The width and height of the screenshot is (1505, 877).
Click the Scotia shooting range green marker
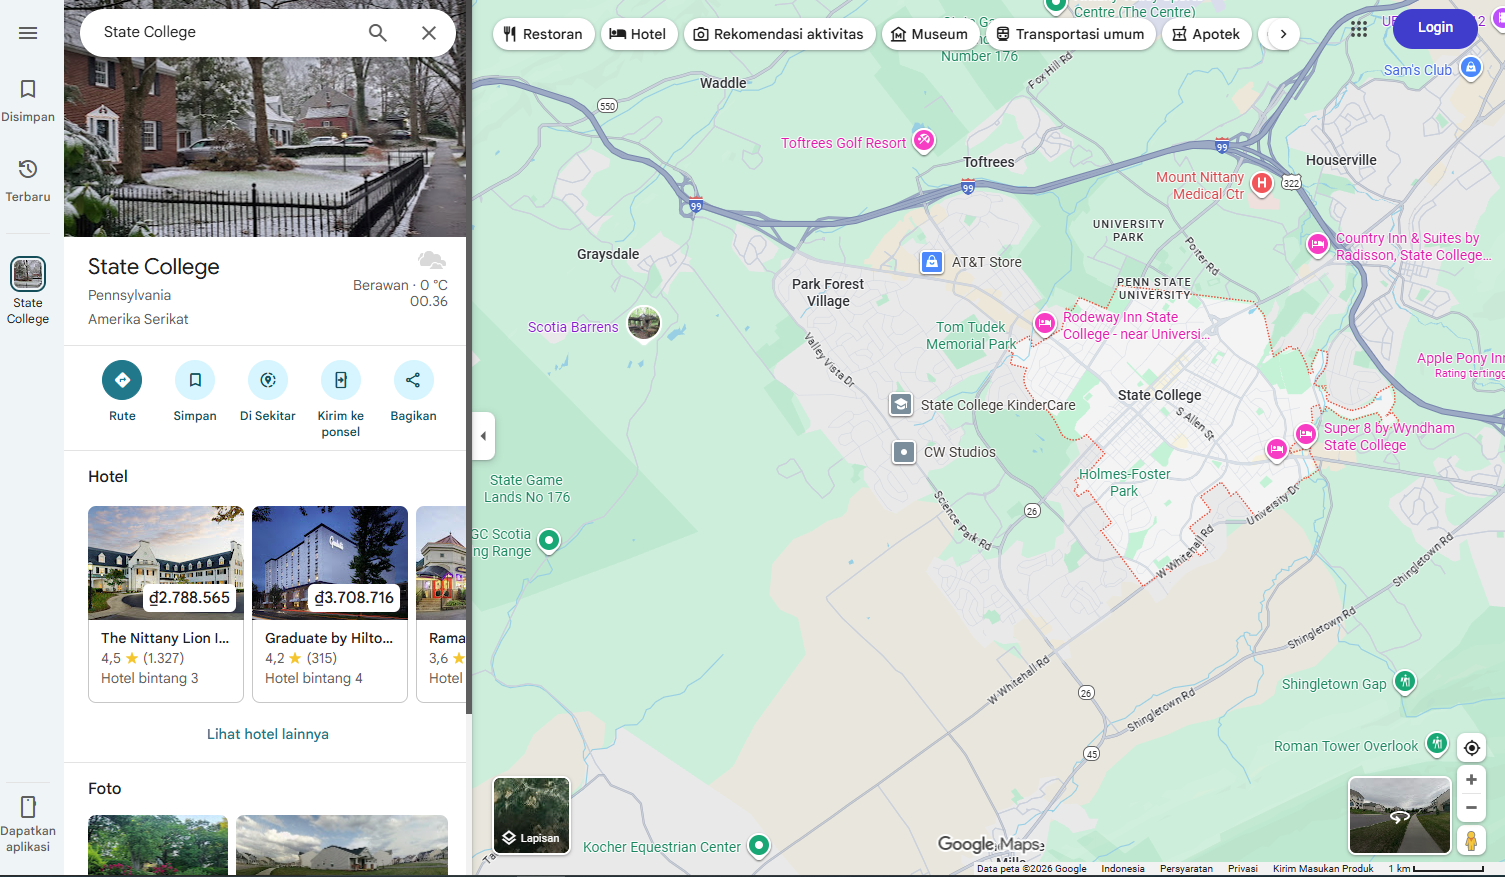(549, 541)
